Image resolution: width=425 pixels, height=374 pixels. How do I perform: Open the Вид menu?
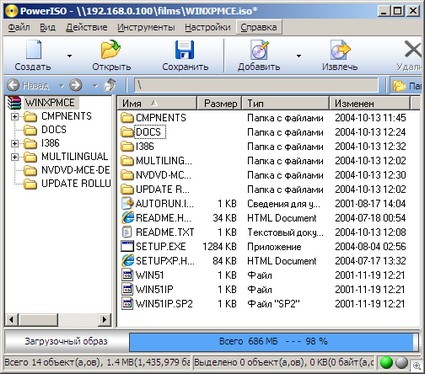click(x=47, y=27)
